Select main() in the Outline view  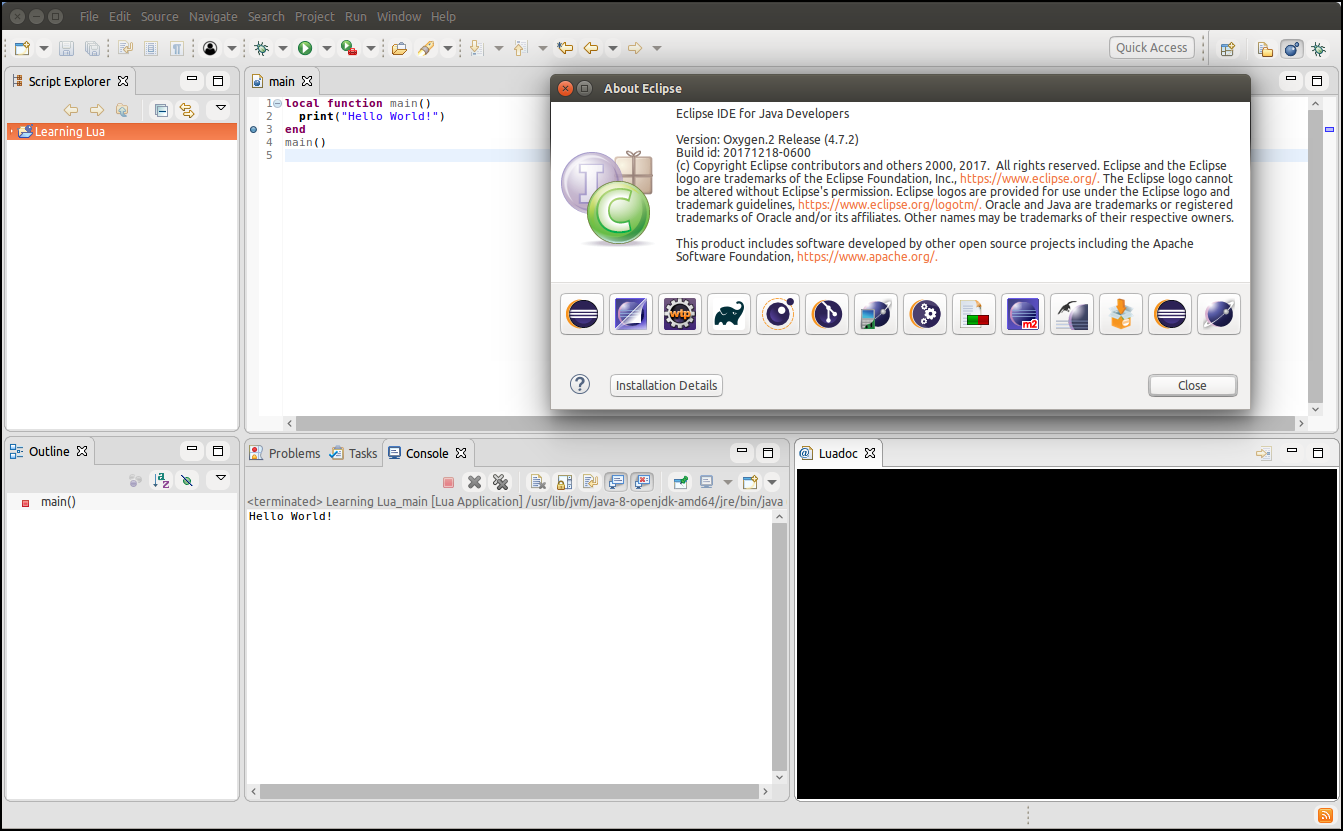pos(58,502)
